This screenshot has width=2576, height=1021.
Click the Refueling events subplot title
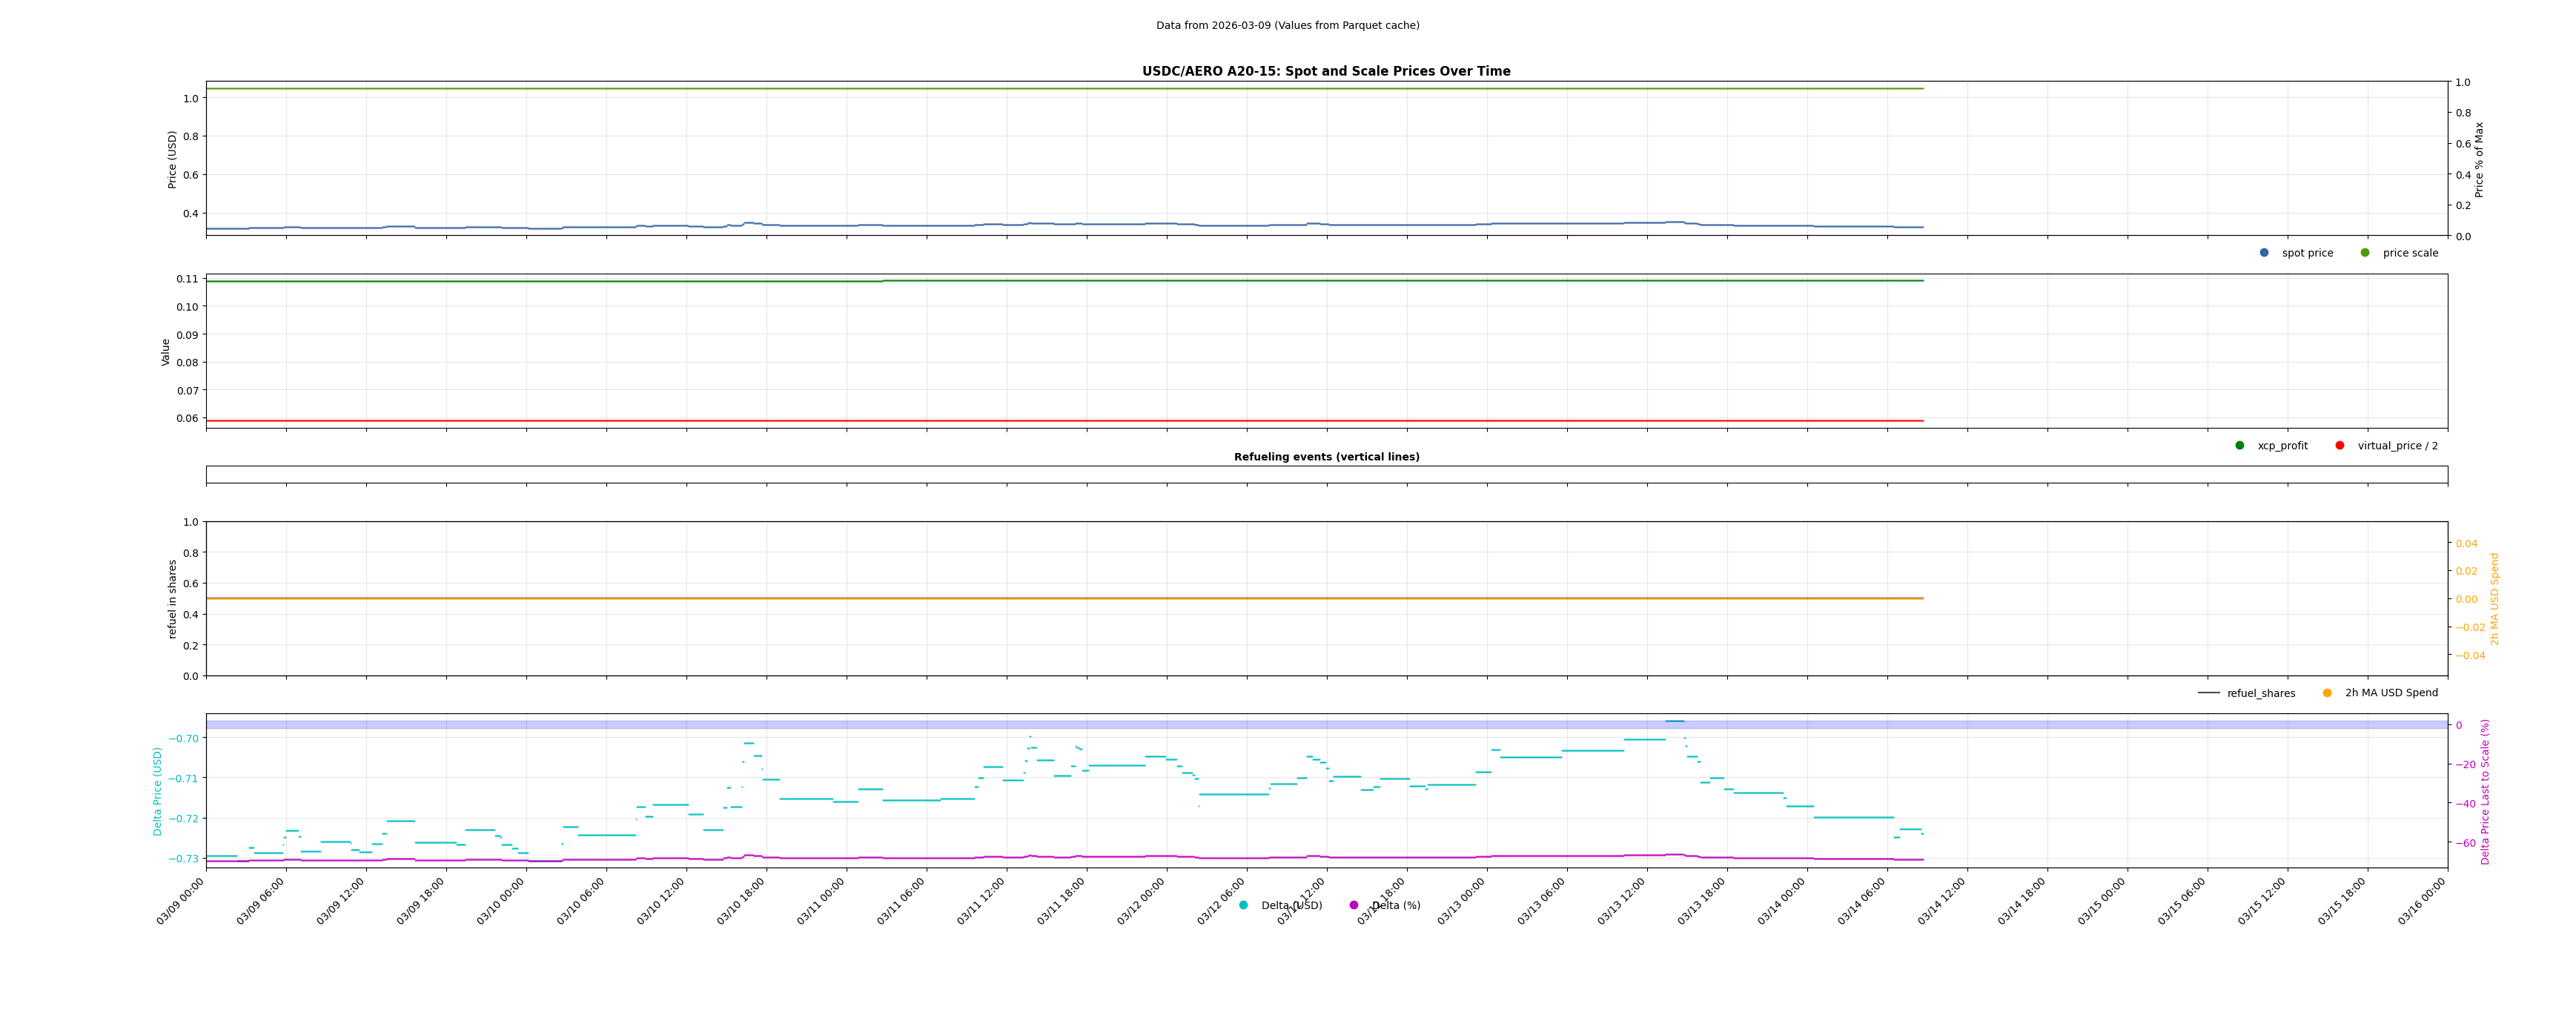tap(1326, 457)
